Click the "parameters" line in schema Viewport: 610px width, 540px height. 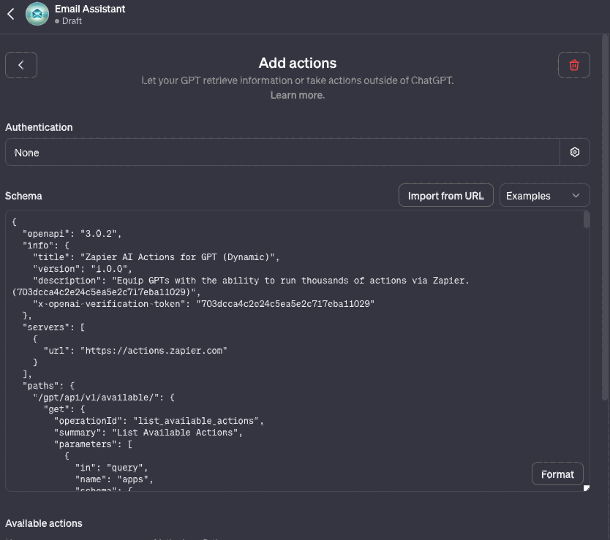pyautogui.click(x=93, y=444)
